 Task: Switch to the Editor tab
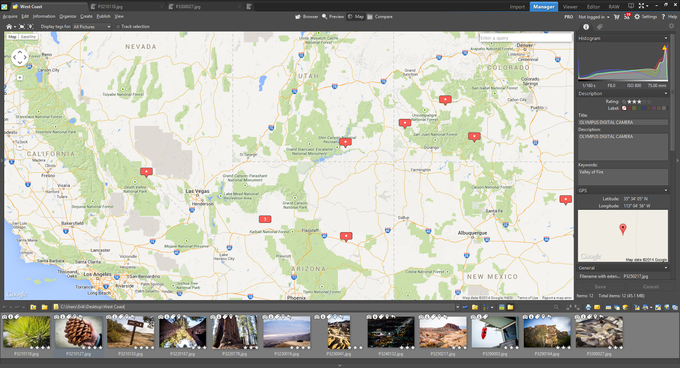point(593,7)
